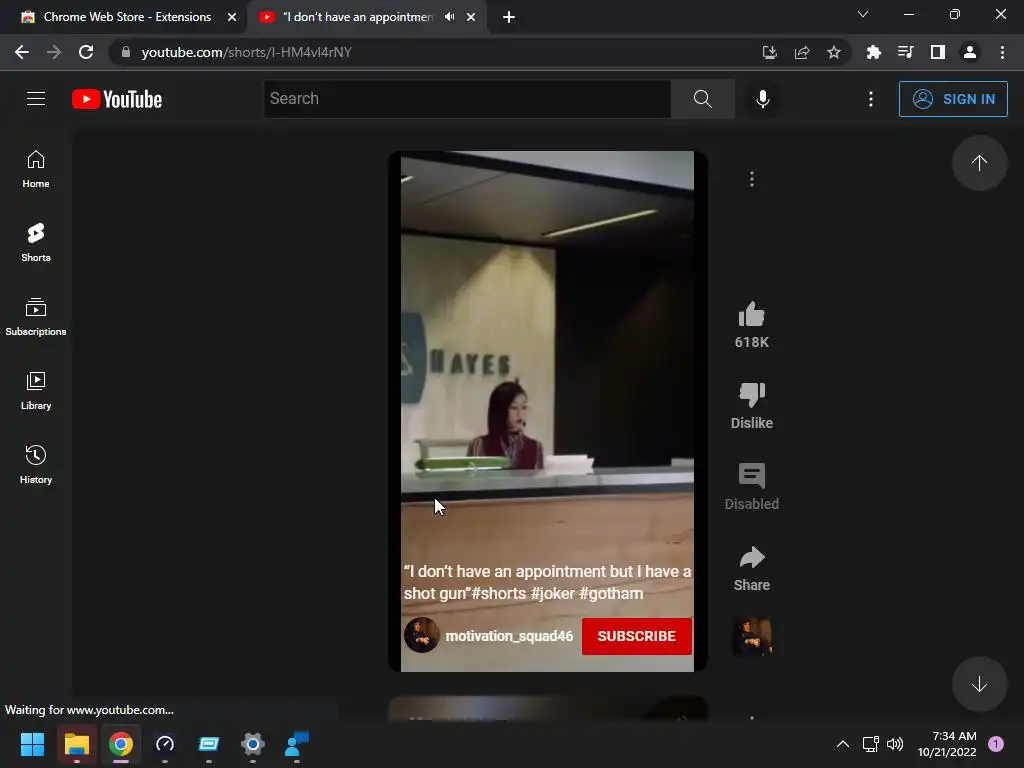The image size is (1024, 768).
Task: Open the Windows Start menu
Action: pos(32,744)
